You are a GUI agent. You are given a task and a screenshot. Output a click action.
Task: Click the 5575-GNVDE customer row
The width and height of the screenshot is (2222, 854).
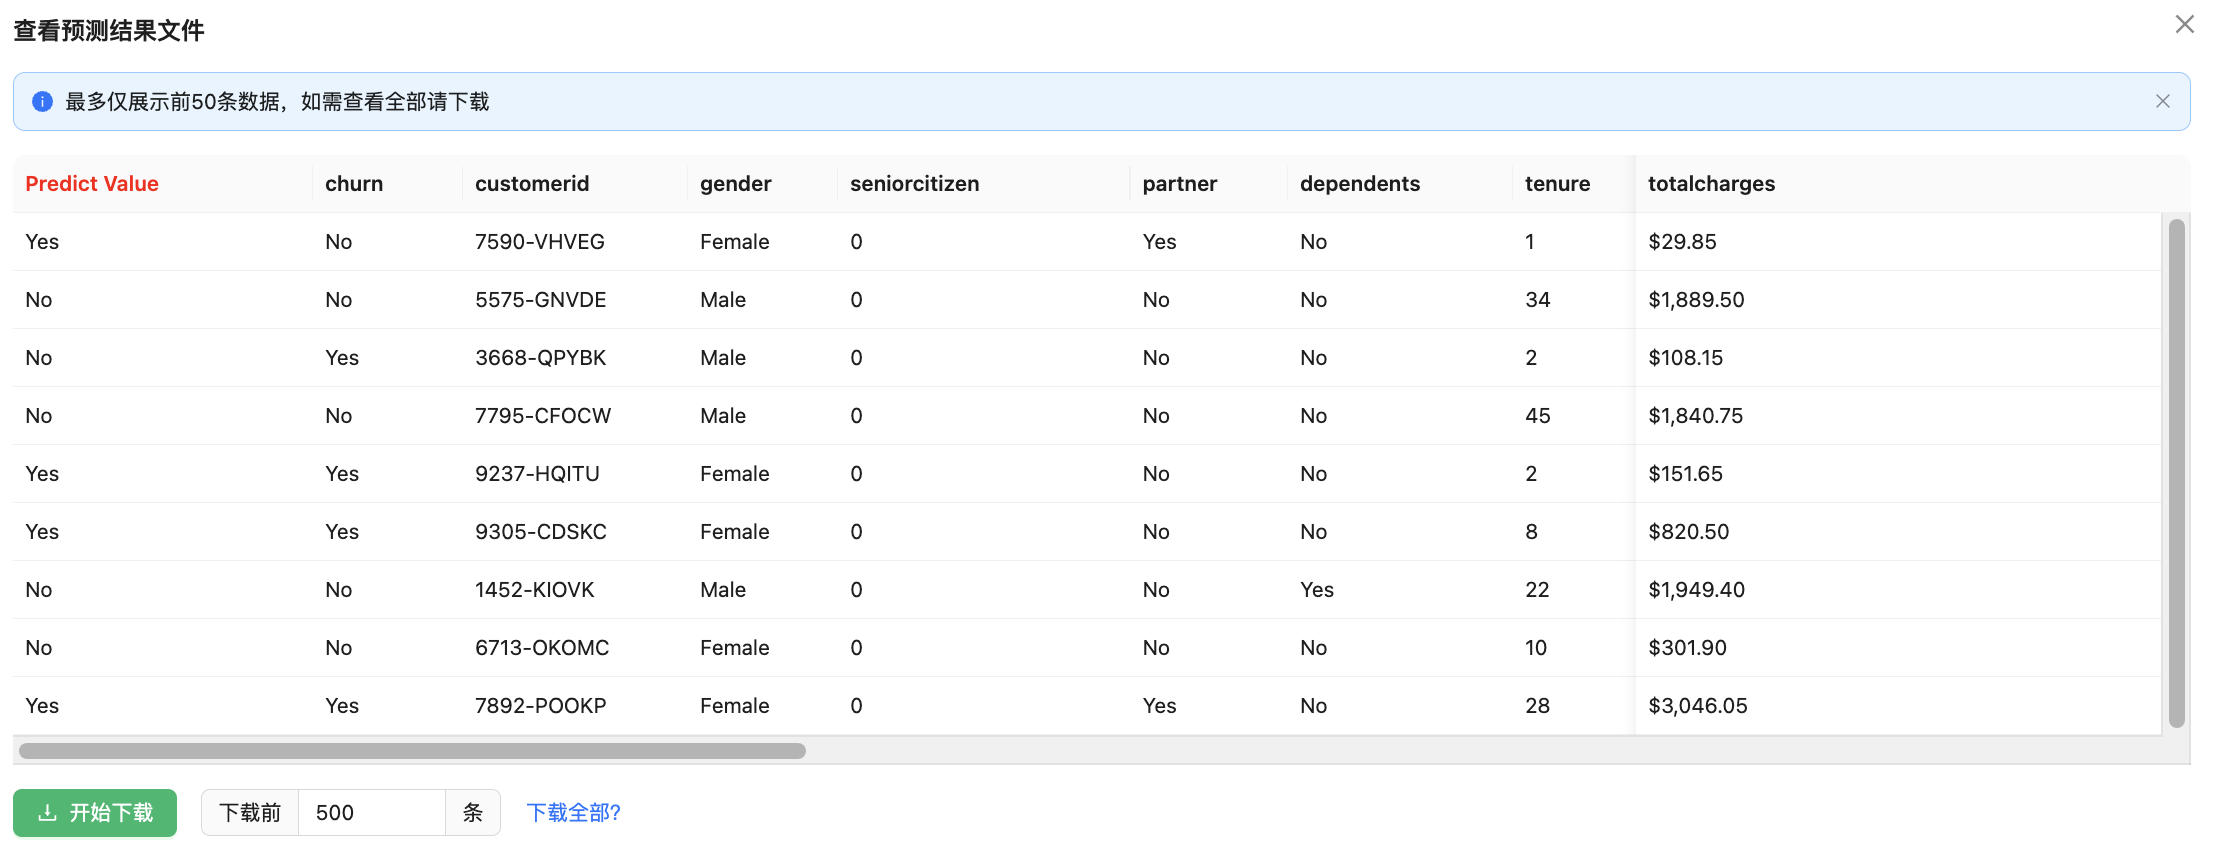coord(541,300)
